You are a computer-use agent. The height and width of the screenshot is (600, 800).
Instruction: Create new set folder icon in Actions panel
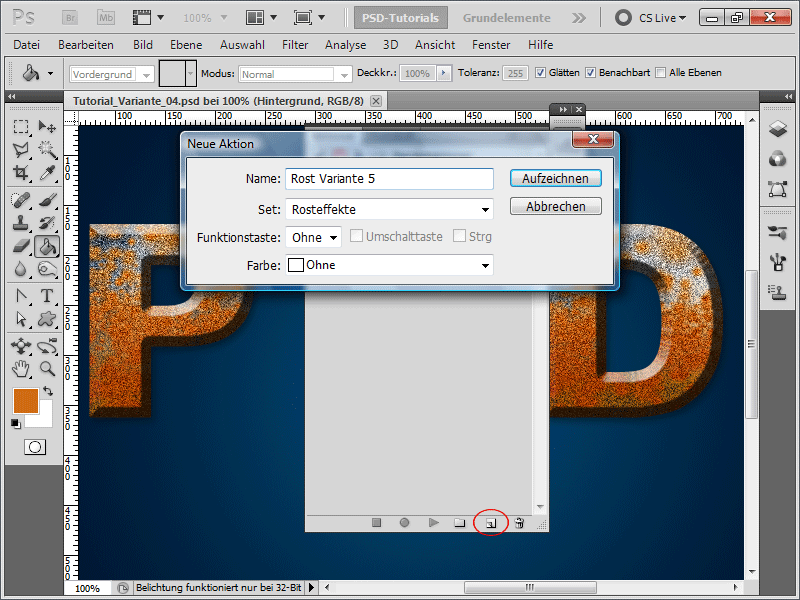pyautogui.click(x=460, y=522)
